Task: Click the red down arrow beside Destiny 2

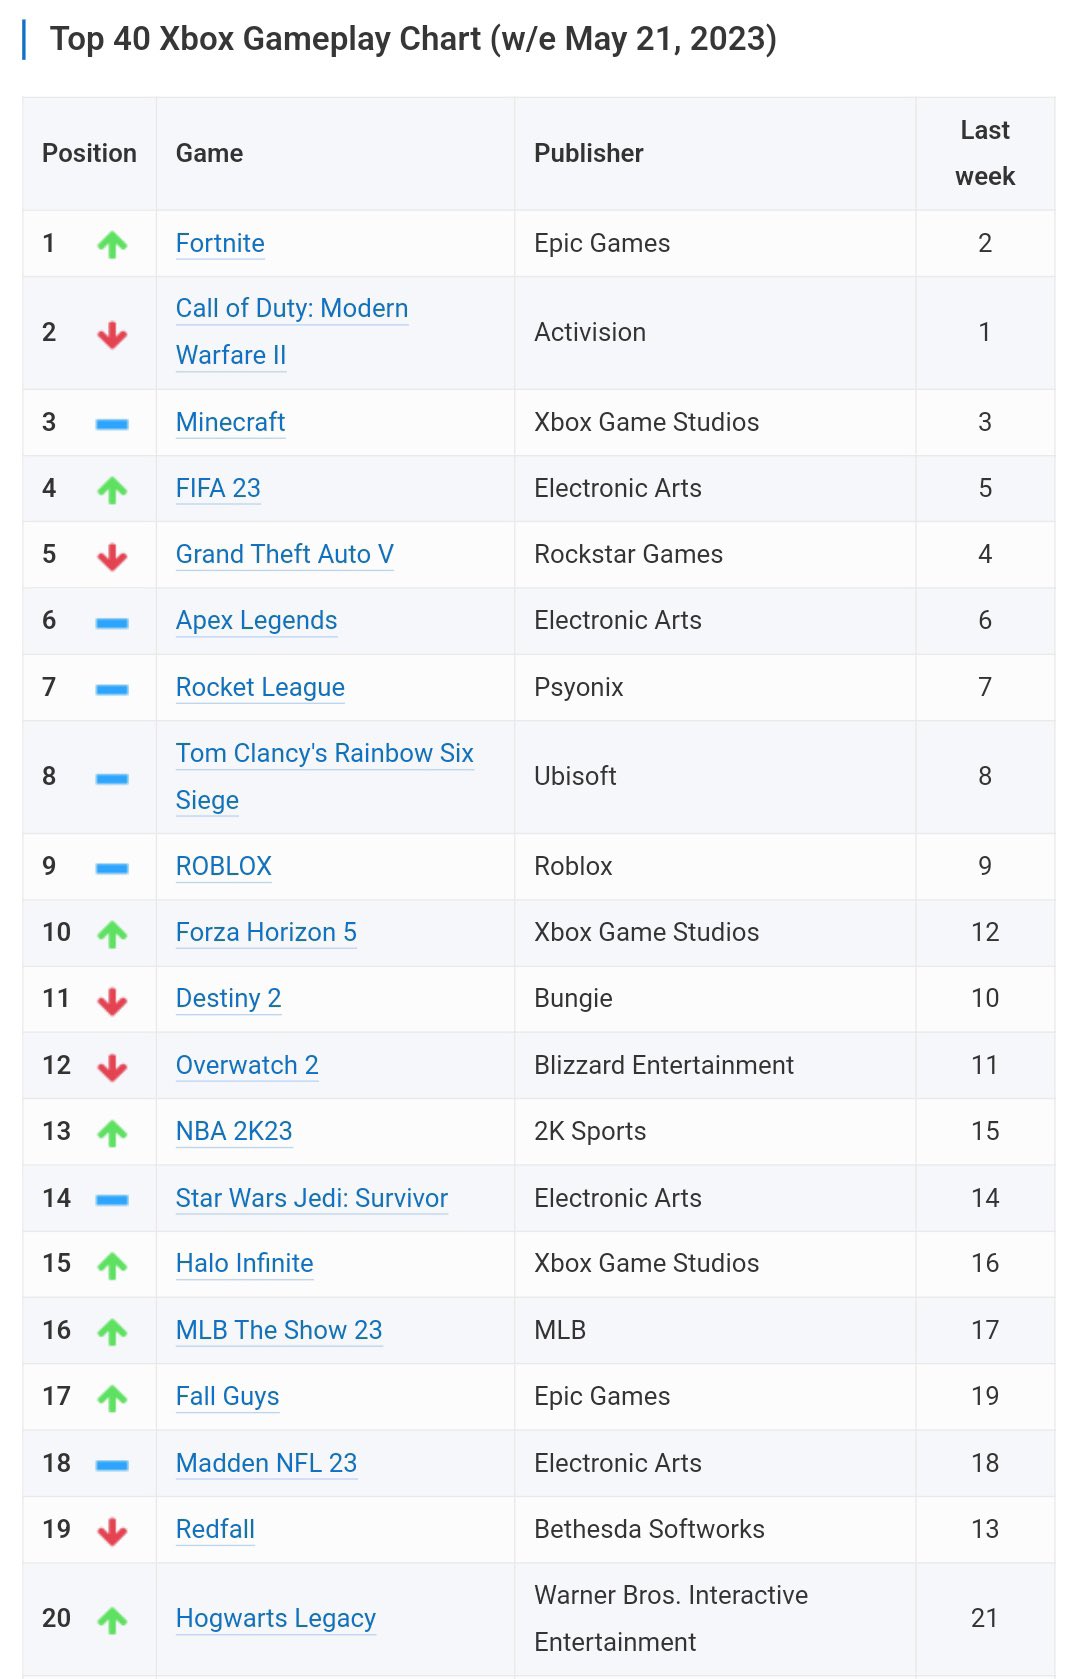Action: (x=112, y=1000)
